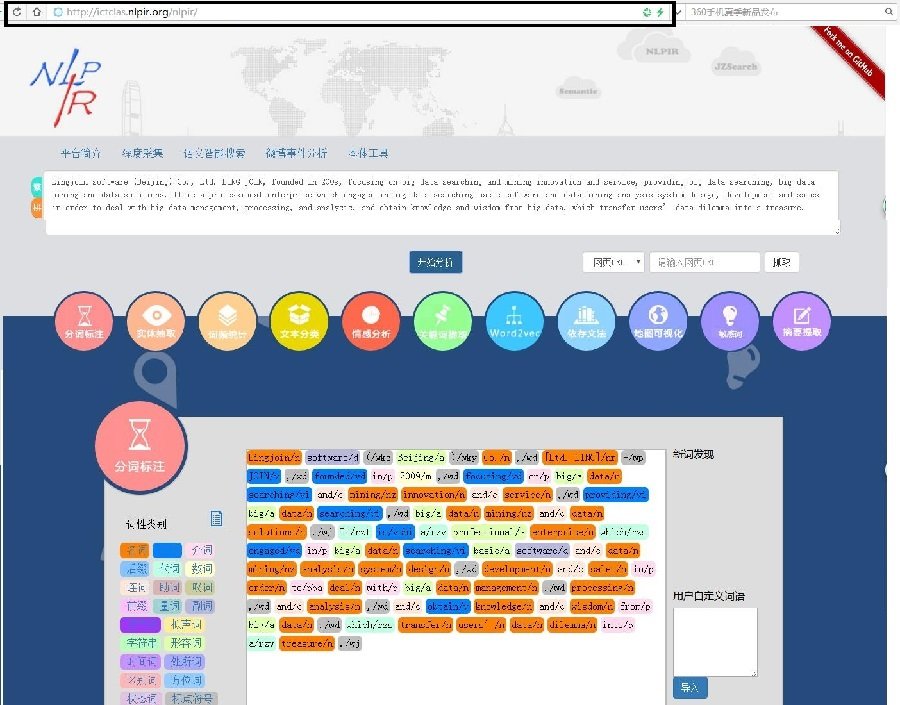This screenshot has width=900, height=705.
Task: Click the green refresh icon in the address bar
Action: point(647,12)
